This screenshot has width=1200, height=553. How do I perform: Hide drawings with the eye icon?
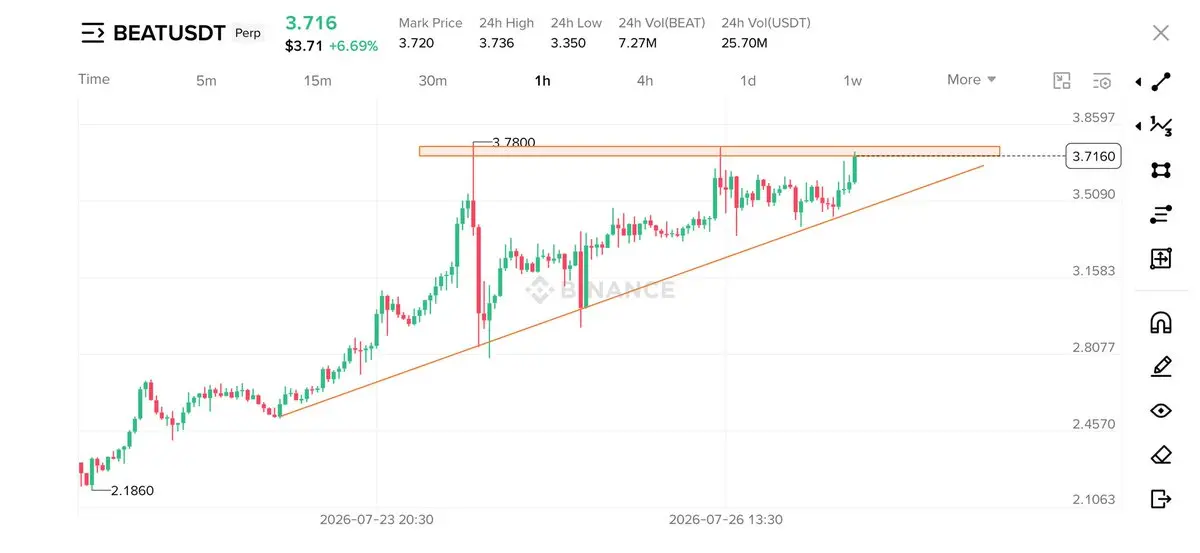(1161, 410)
